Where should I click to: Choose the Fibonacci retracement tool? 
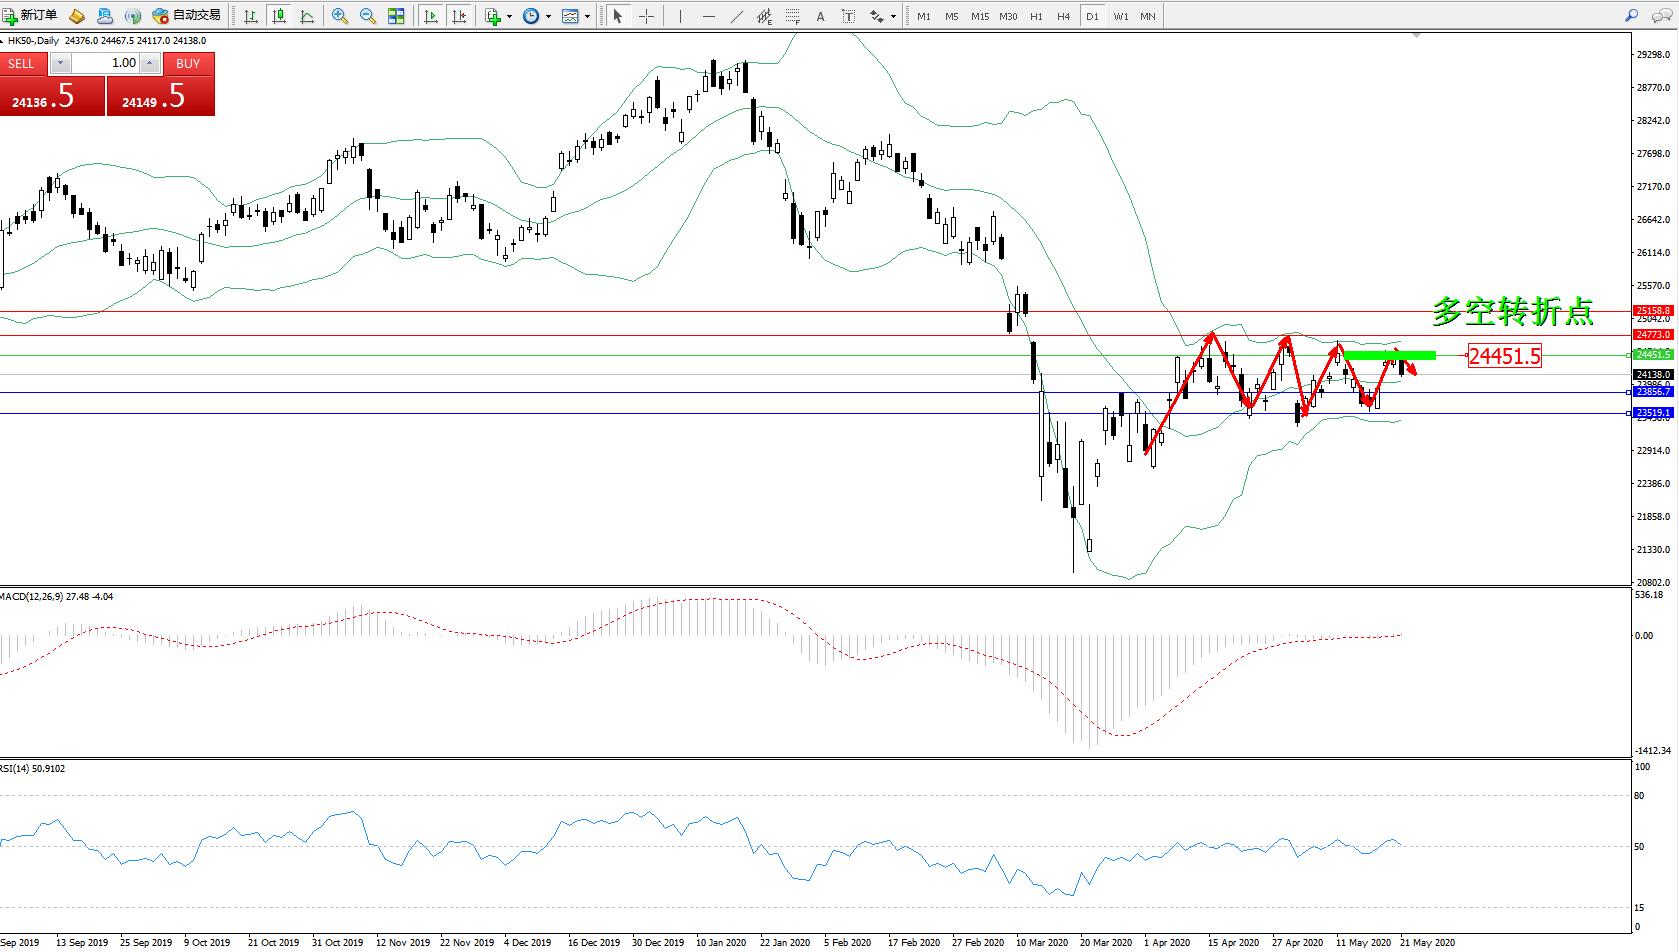pos(792,16)
